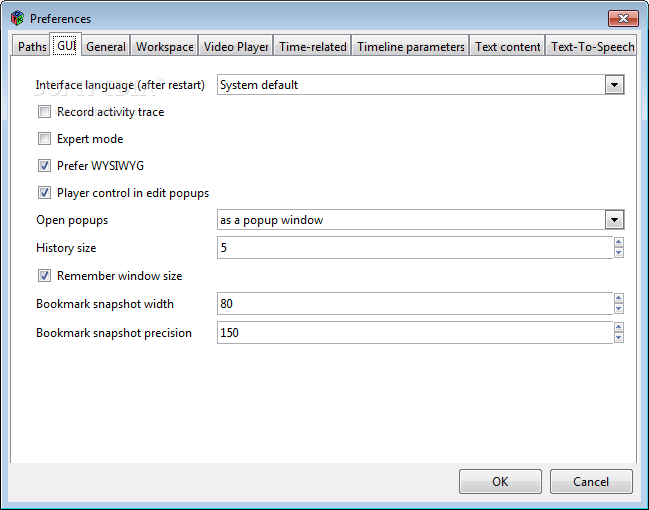This screenshot has width=649, height=510.
Task: Click the 'Open popups' label
Action: pos(72,220)
